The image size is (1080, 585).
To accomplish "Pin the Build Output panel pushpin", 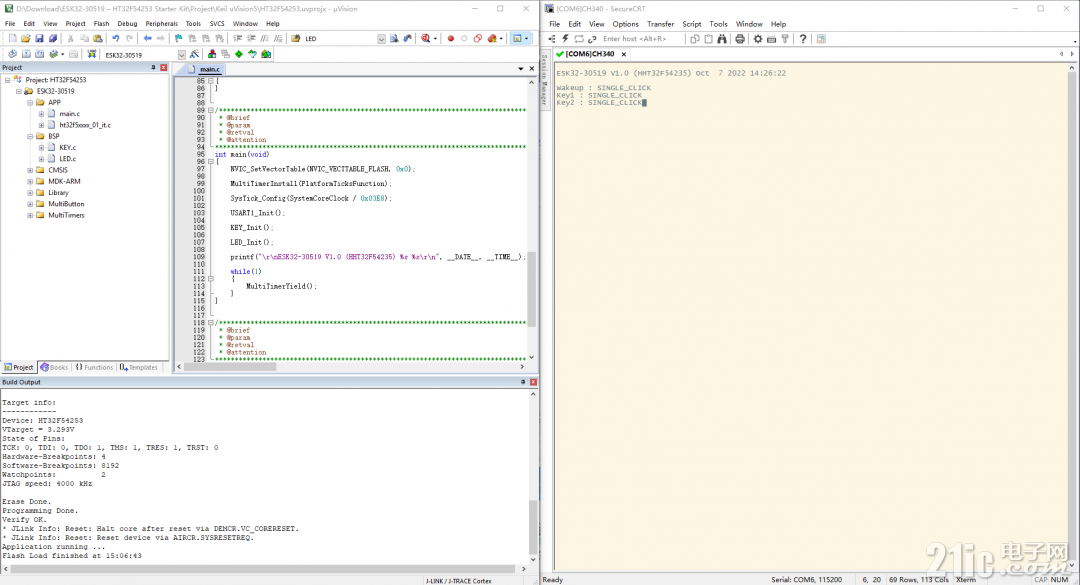I will pos(522,382).
